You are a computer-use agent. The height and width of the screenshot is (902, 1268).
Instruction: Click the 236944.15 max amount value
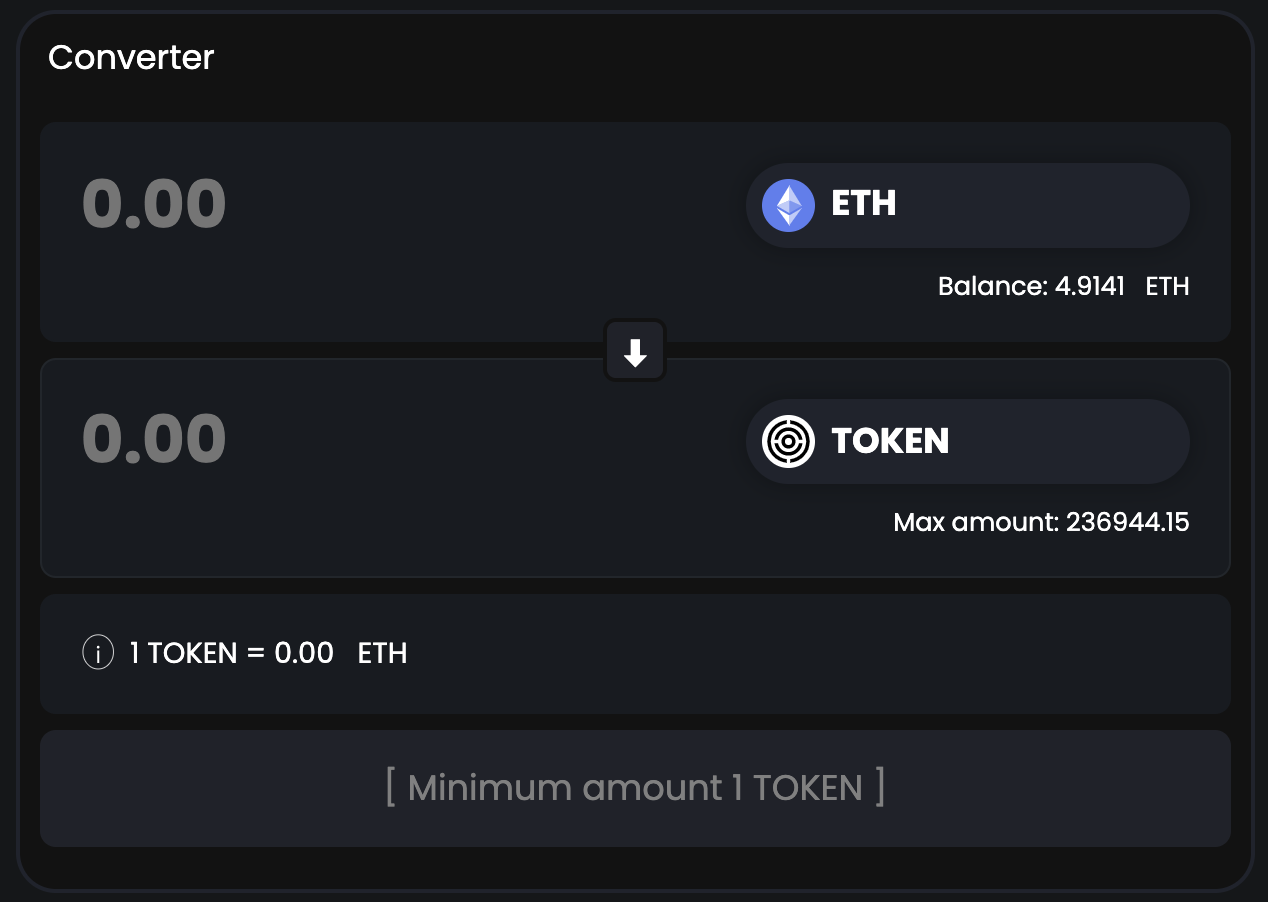click(x=1127, y=522)
